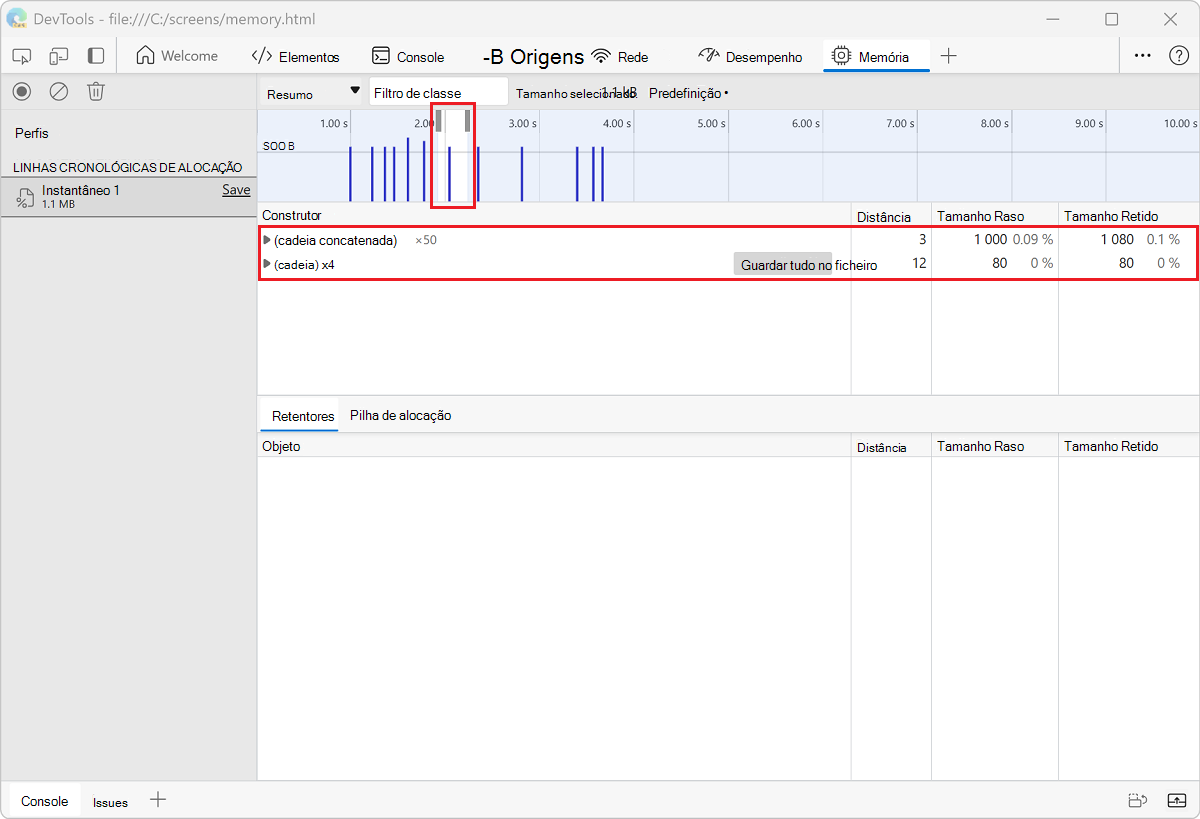
Task: Click the left timeline selection handle
Action: click(x=438, y=121)
